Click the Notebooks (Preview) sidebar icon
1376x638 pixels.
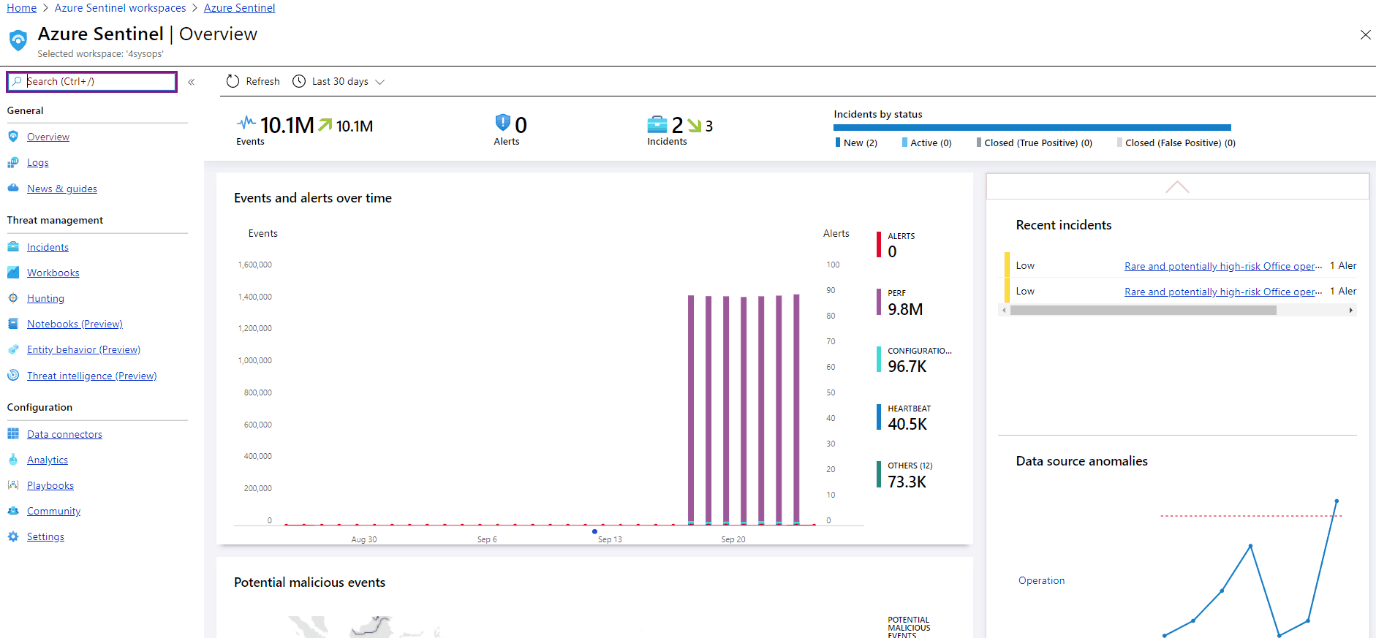coord(13,324)
